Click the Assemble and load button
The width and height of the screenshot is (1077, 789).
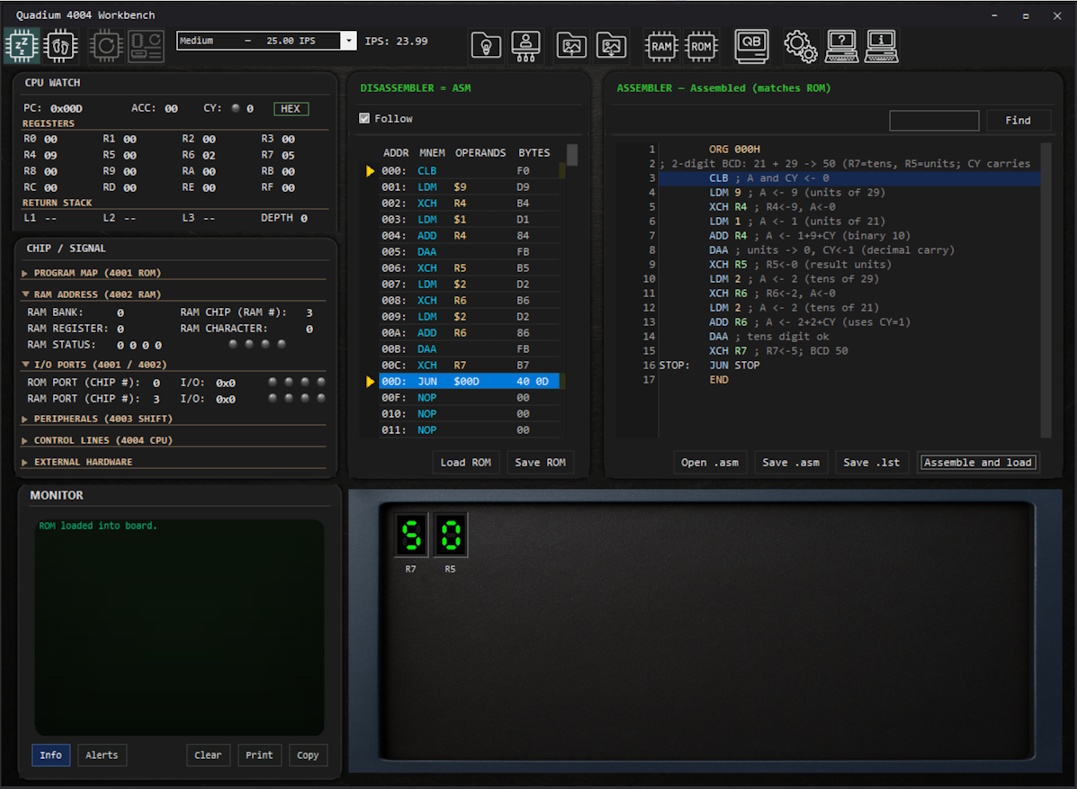977,462
